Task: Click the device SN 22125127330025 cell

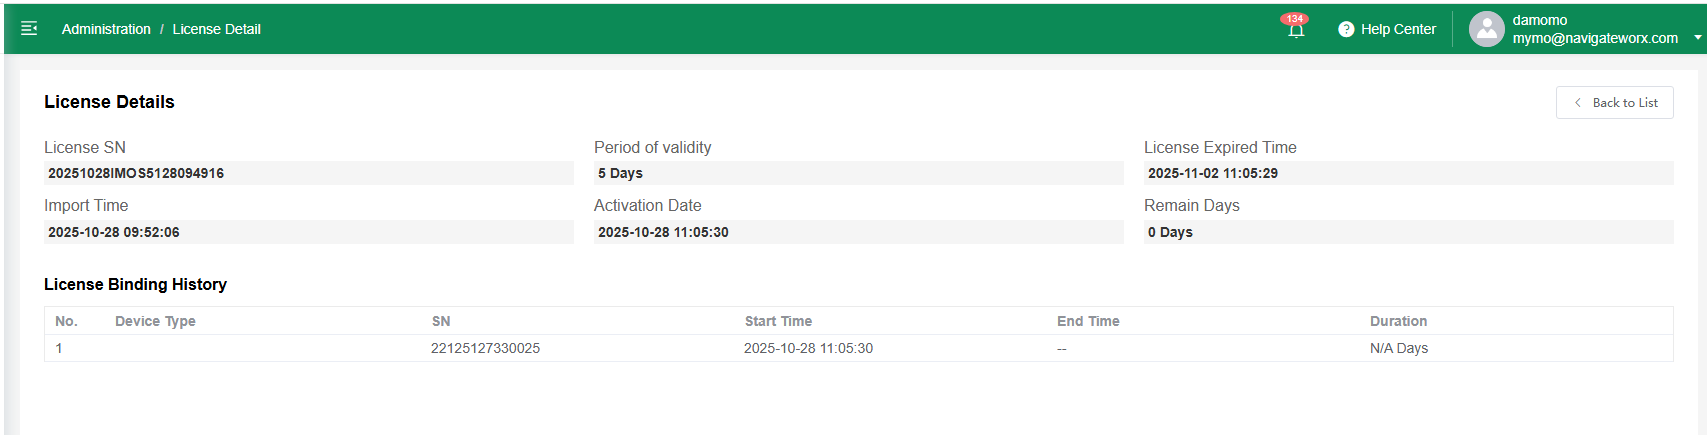Action: [x=485, y=348]
